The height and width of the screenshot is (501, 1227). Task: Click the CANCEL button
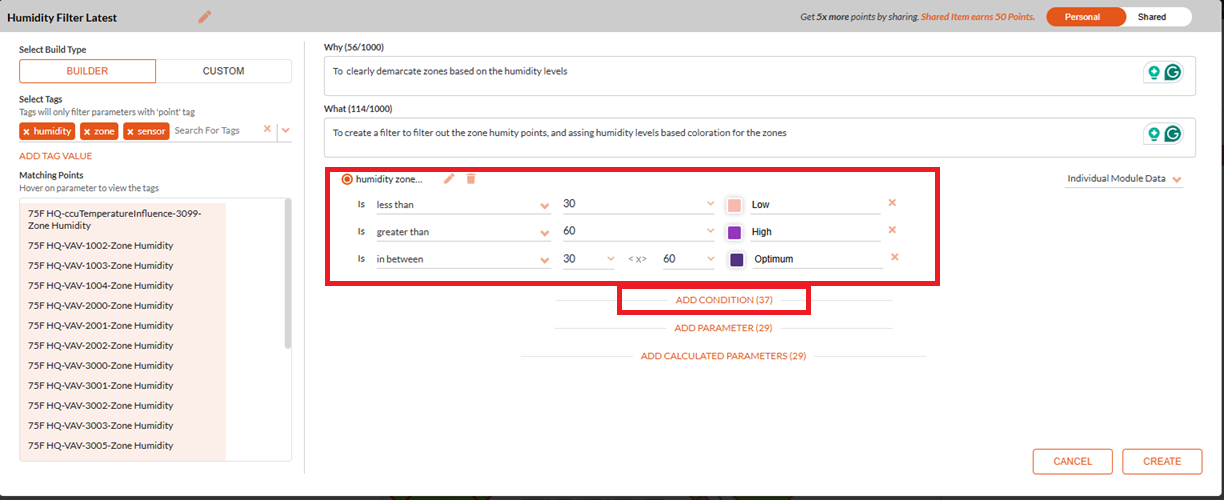[1073, 461]
